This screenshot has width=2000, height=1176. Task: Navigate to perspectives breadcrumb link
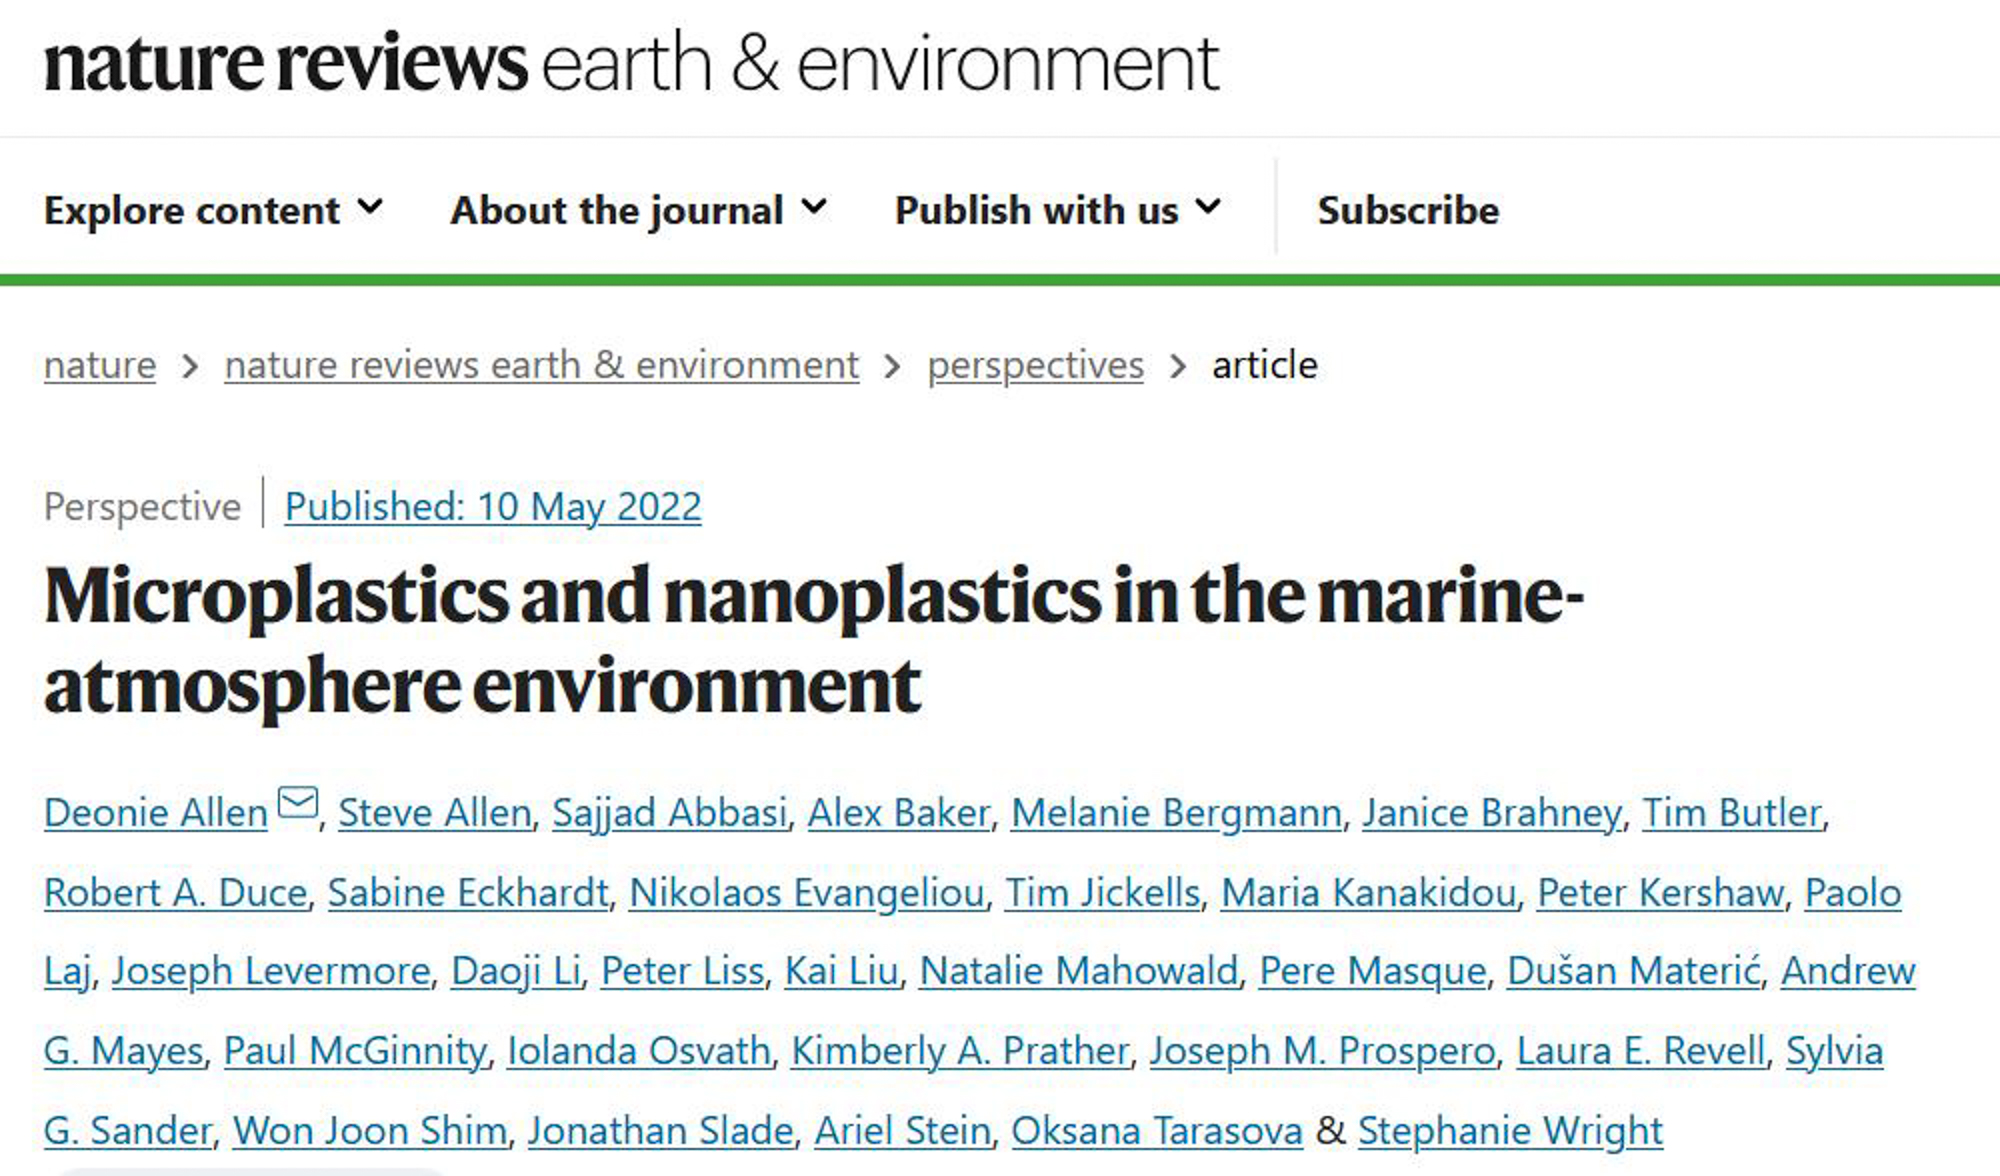click(x=1035, y=365)
